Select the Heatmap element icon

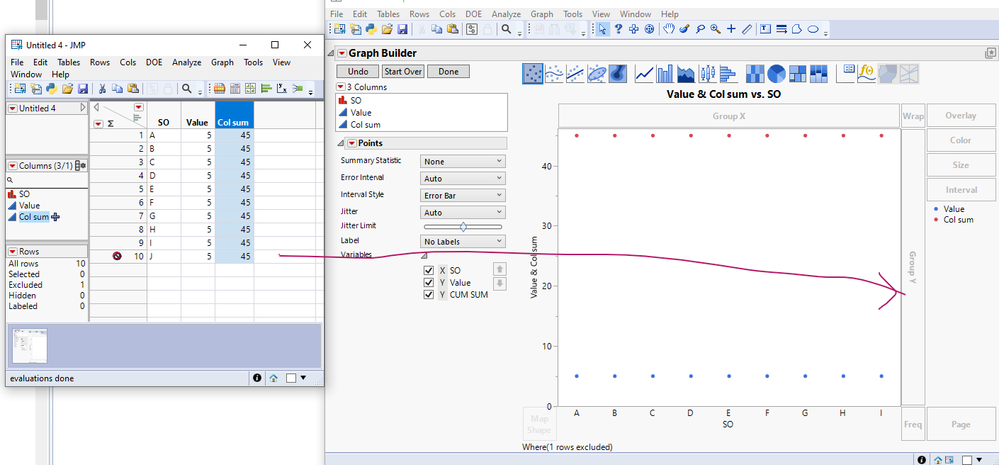click(x=755, y=74)
